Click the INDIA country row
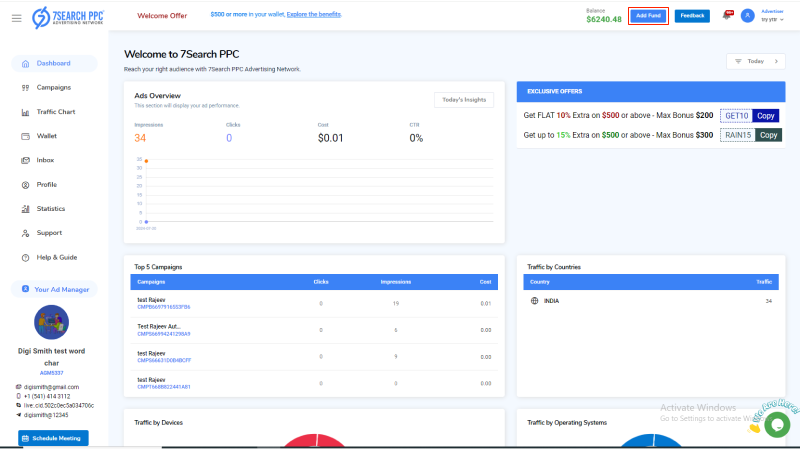This screenshot has height=449, width=800. click(x=651, y=301)
